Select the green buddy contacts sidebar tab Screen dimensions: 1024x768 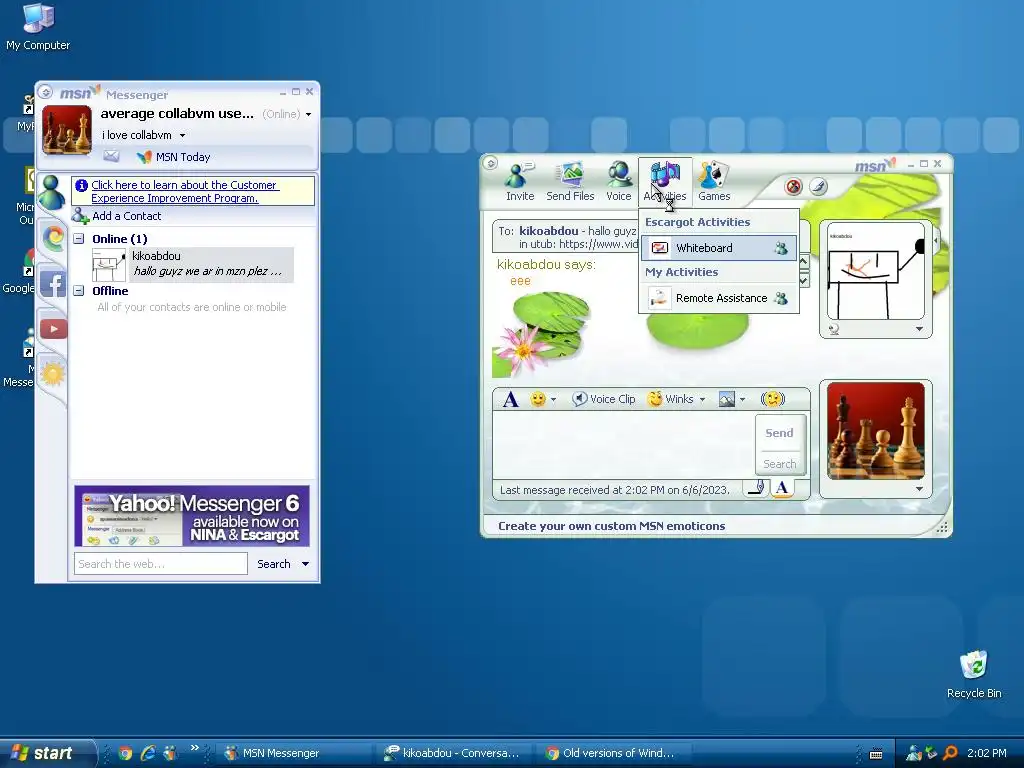[x=52, y=193]
